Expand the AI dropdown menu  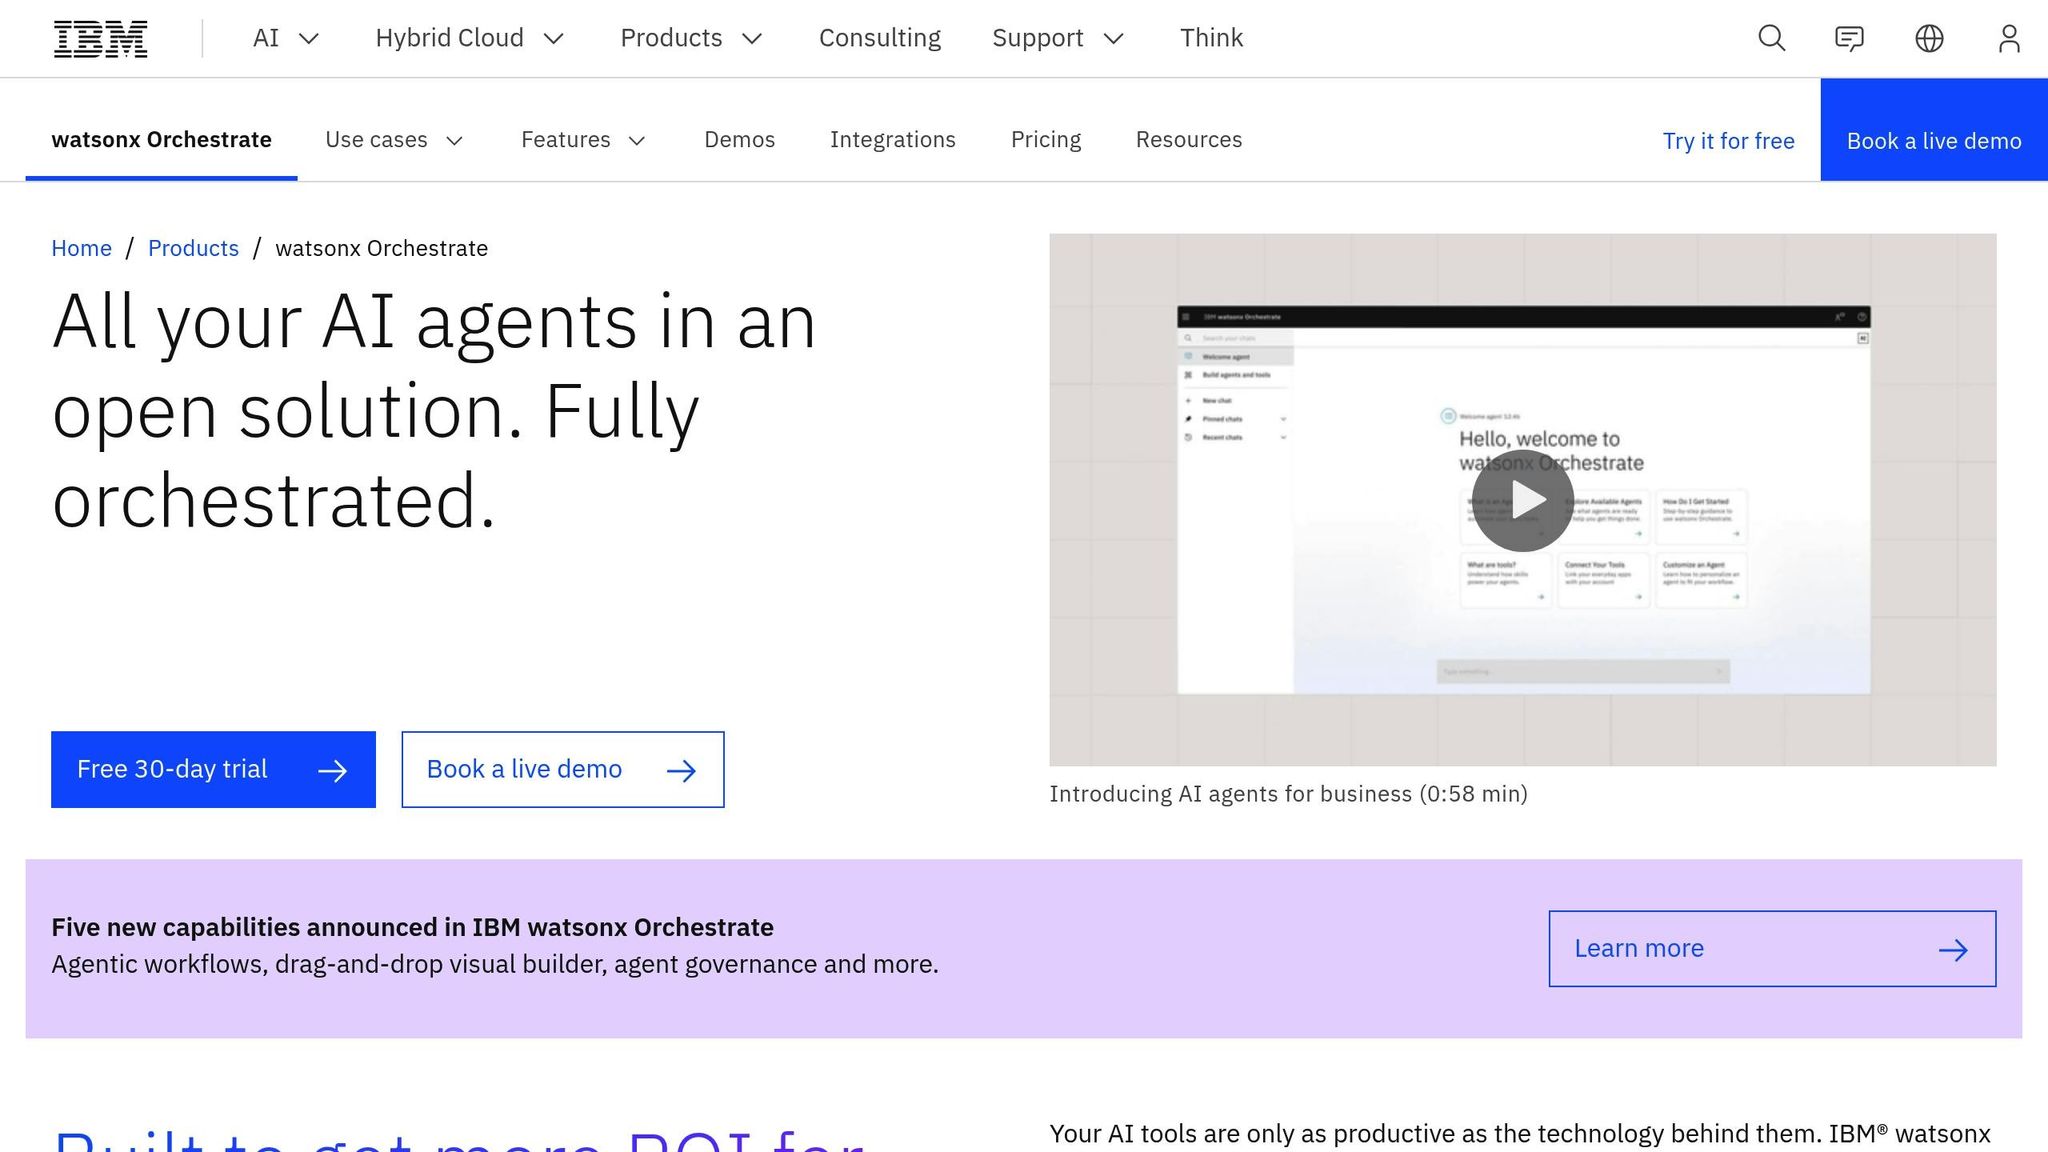pyautogui.click(x=283, y=38)
